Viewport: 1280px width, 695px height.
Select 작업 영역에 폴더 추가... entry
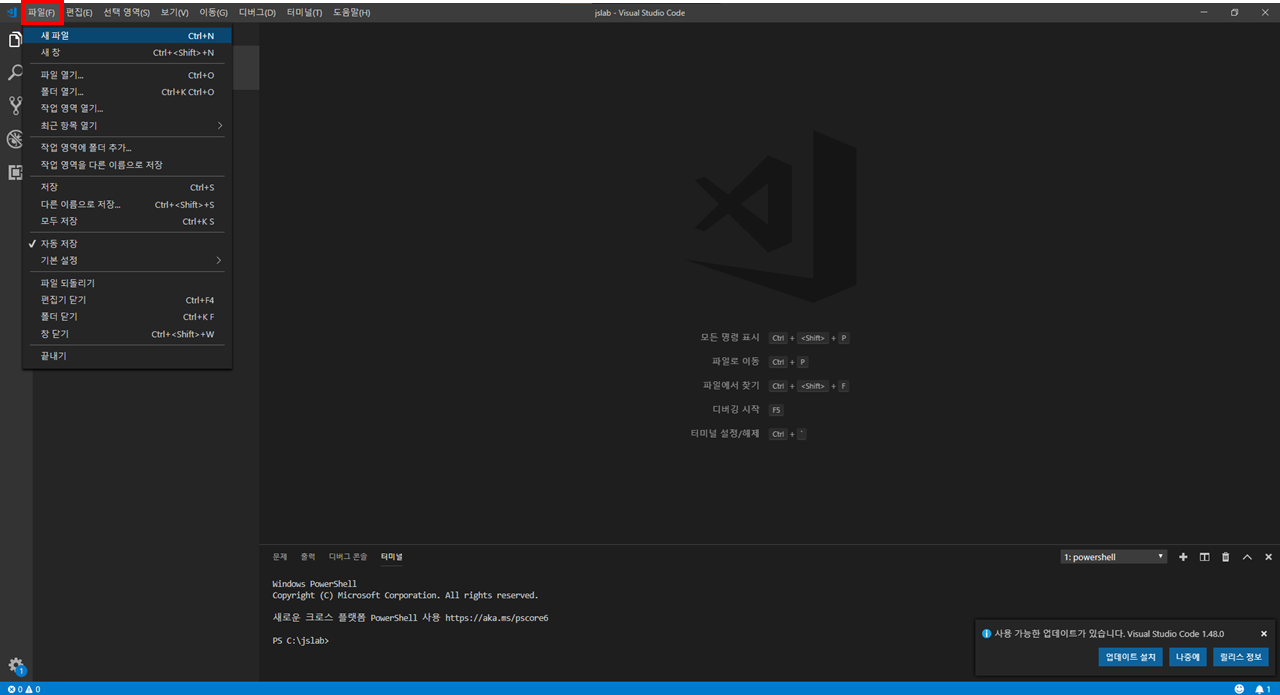(x=127, y=148)
